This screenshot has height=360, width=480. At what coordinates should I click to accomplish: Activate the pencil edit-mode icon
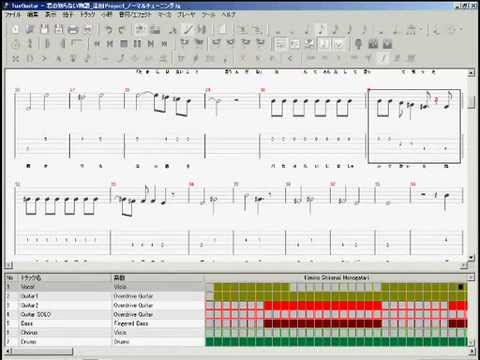point(188,29)
